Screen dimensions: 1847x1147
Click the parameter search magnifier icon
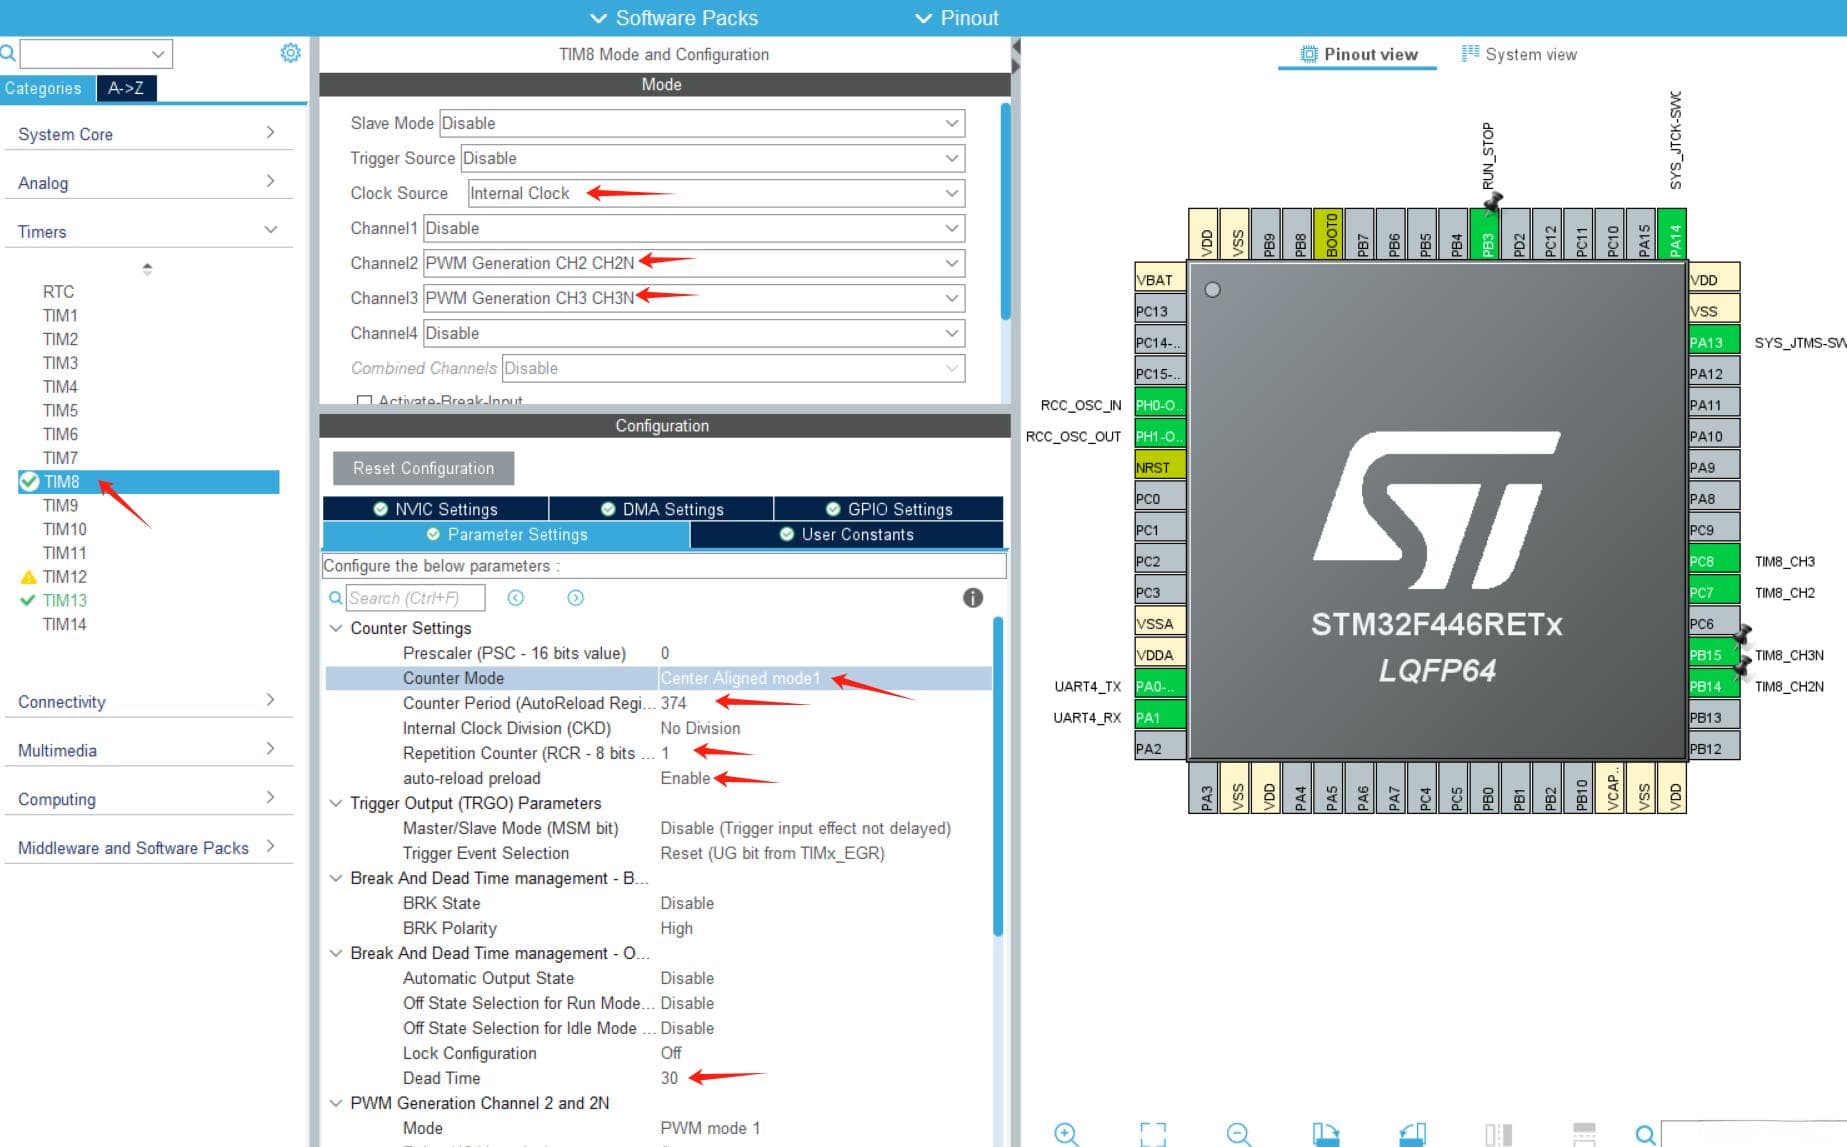pos(336,598)
